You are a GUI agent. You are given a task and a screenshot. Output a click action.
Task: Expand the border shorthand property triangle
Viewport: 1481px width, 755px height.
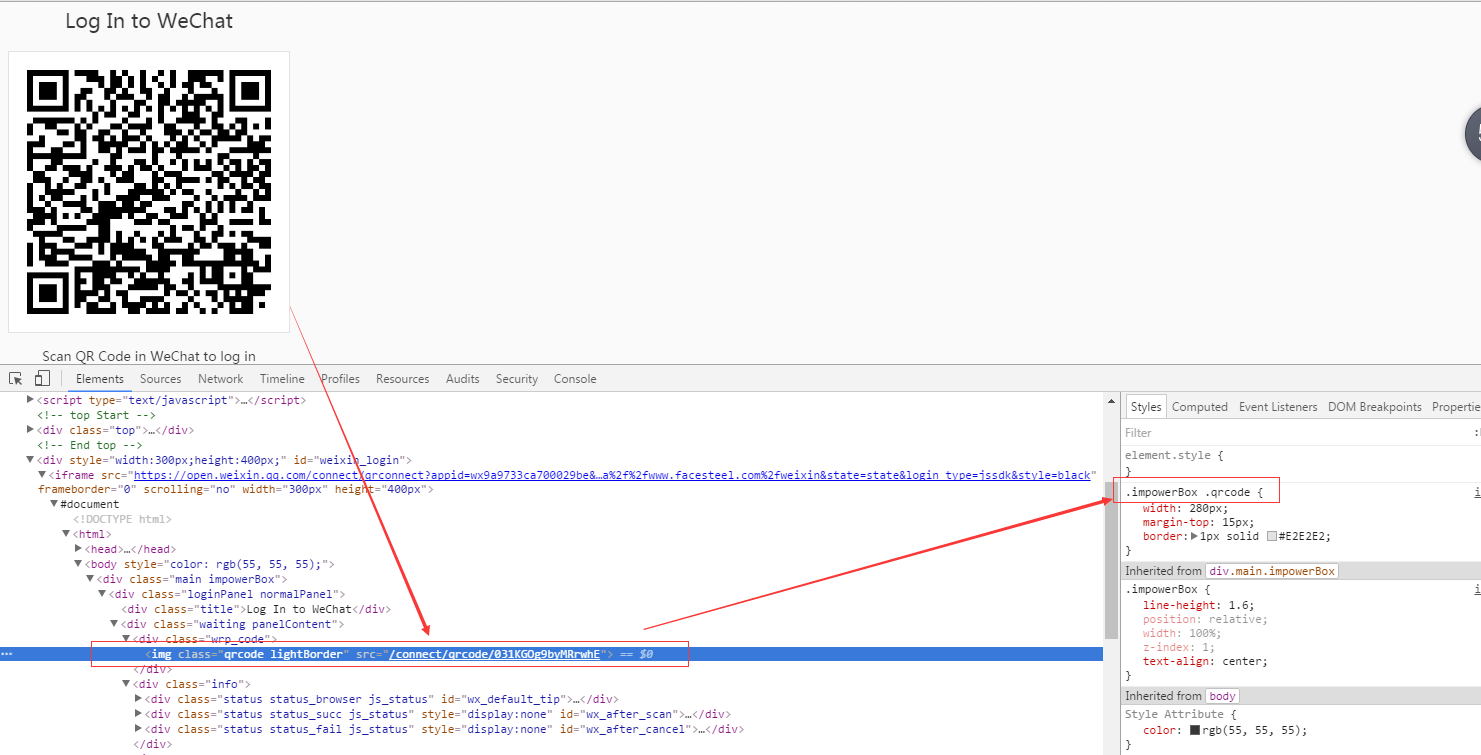tap(1194, 536)
